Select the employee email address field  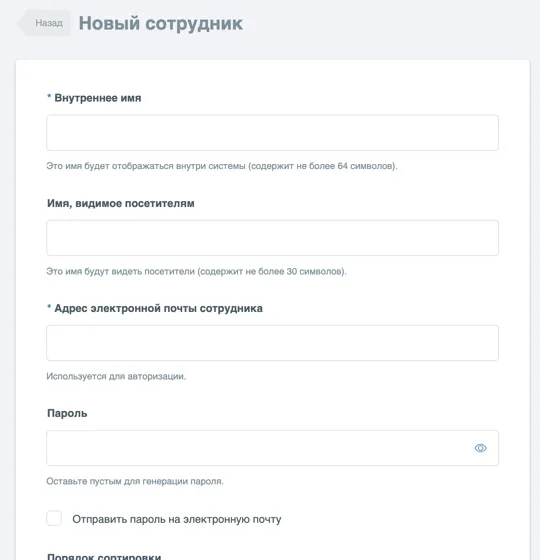point(272,343)
